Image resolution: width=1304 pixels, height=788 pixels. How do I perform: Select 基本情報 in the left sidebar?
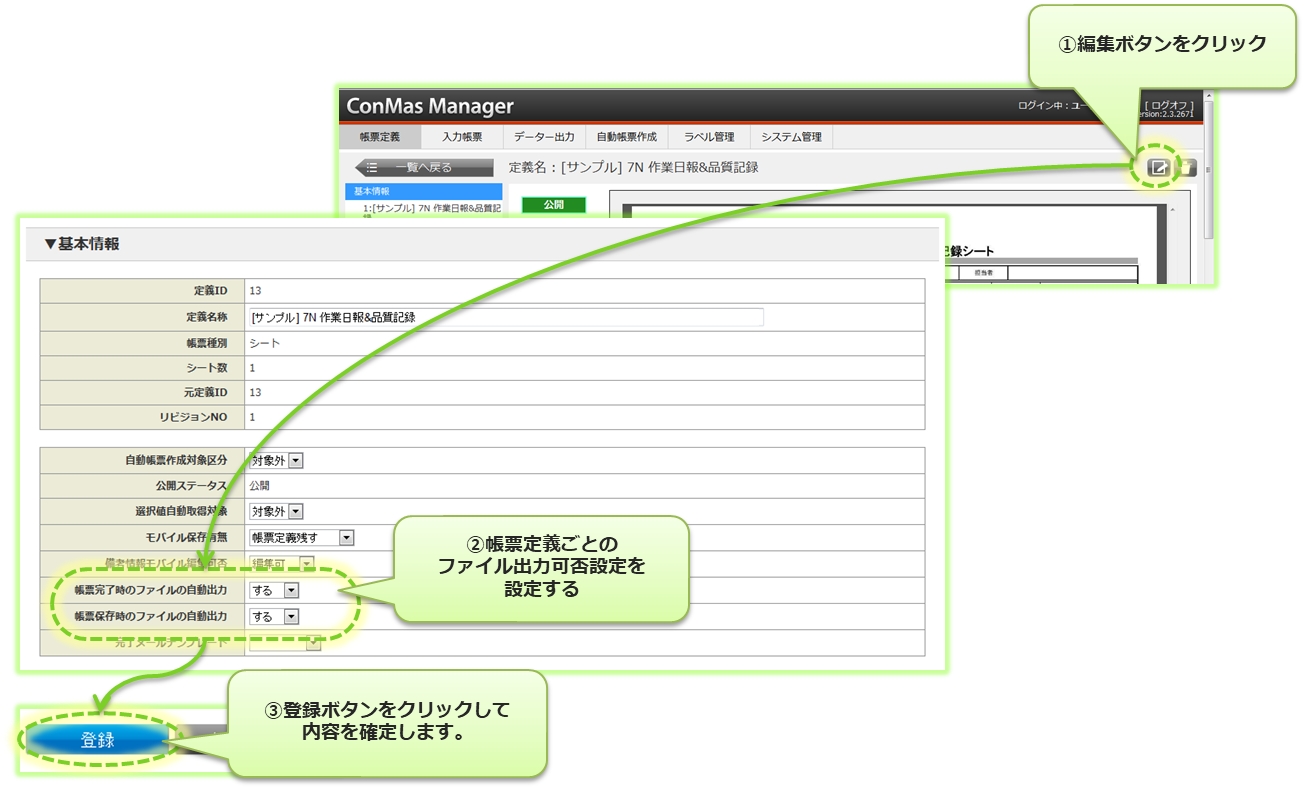(423, 191)
